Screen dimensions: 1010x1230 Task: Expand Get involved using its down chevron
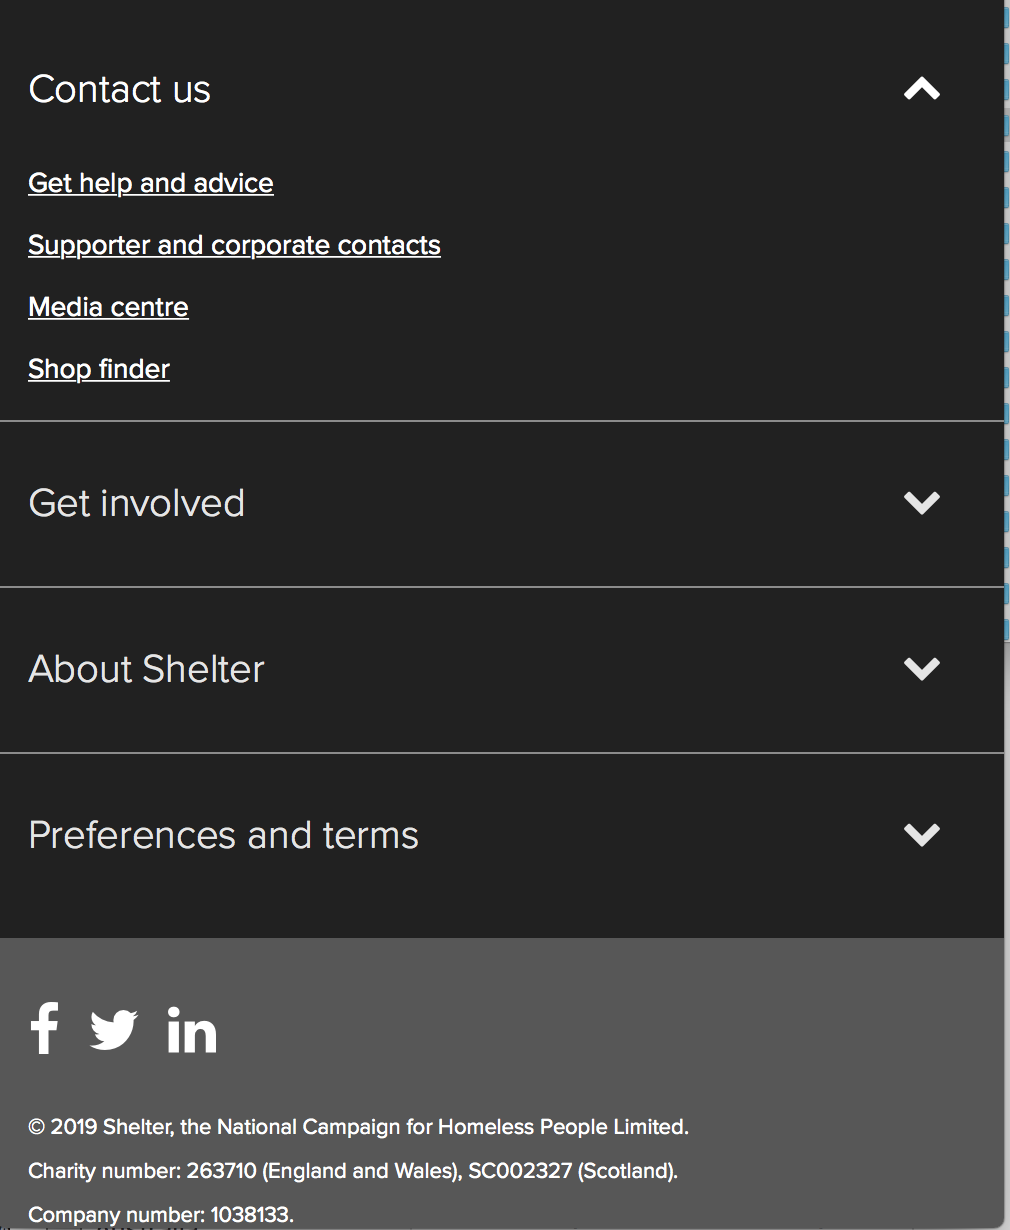pos(922,503)
